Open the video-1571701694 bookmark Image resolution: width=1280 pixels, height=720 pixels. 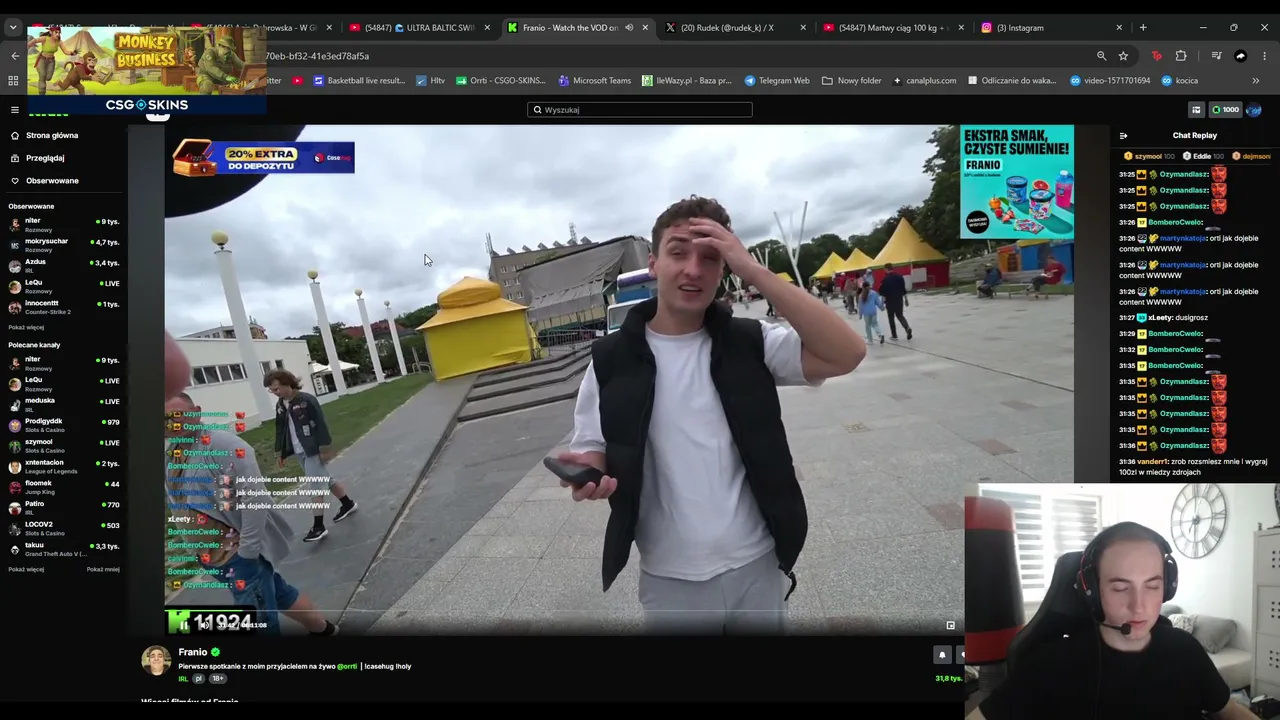[1110, 81]
